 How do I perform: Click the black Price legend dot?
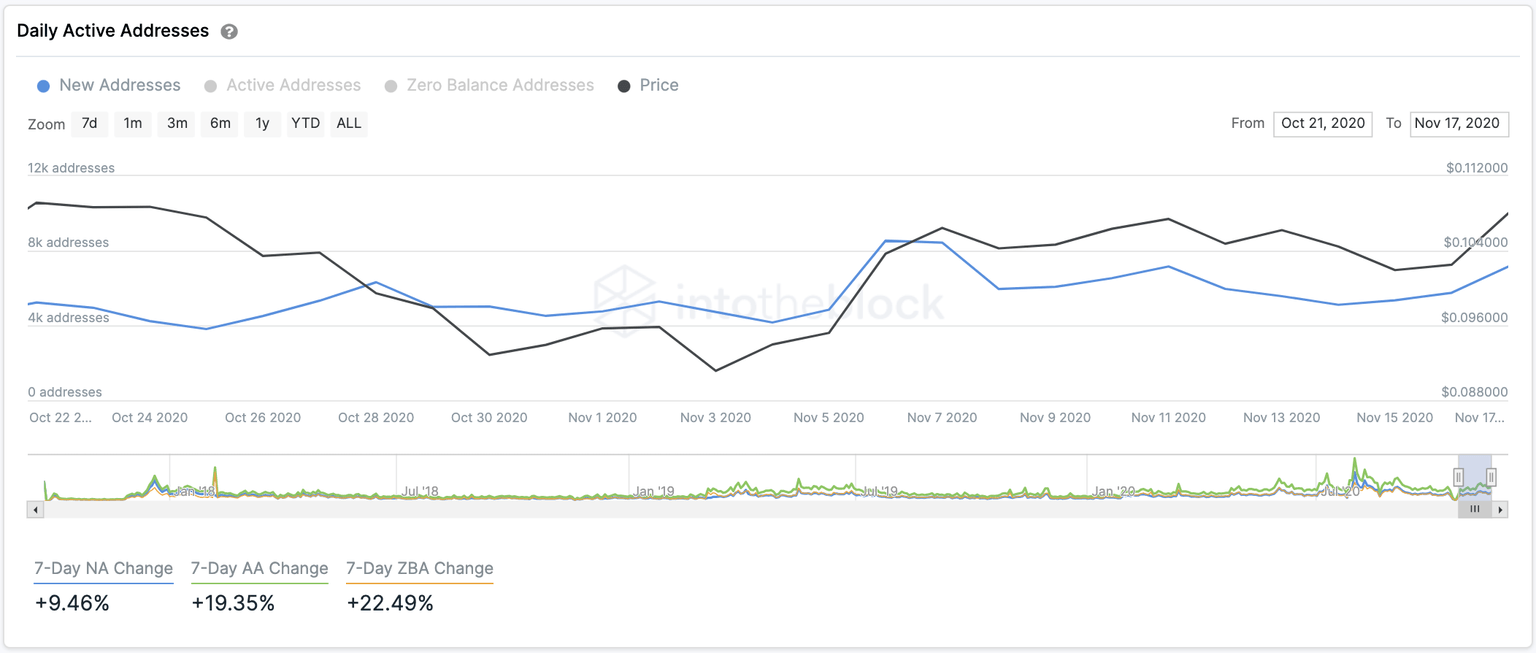point(625,85)
